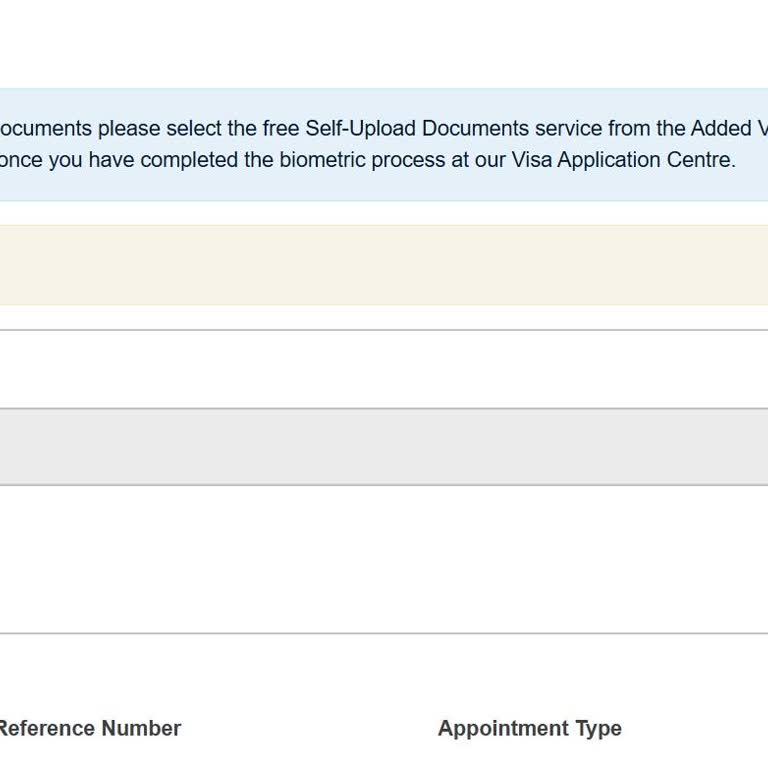Select the white row above the gray row
This screenshot has height=768, width=768.
[384, 369]
